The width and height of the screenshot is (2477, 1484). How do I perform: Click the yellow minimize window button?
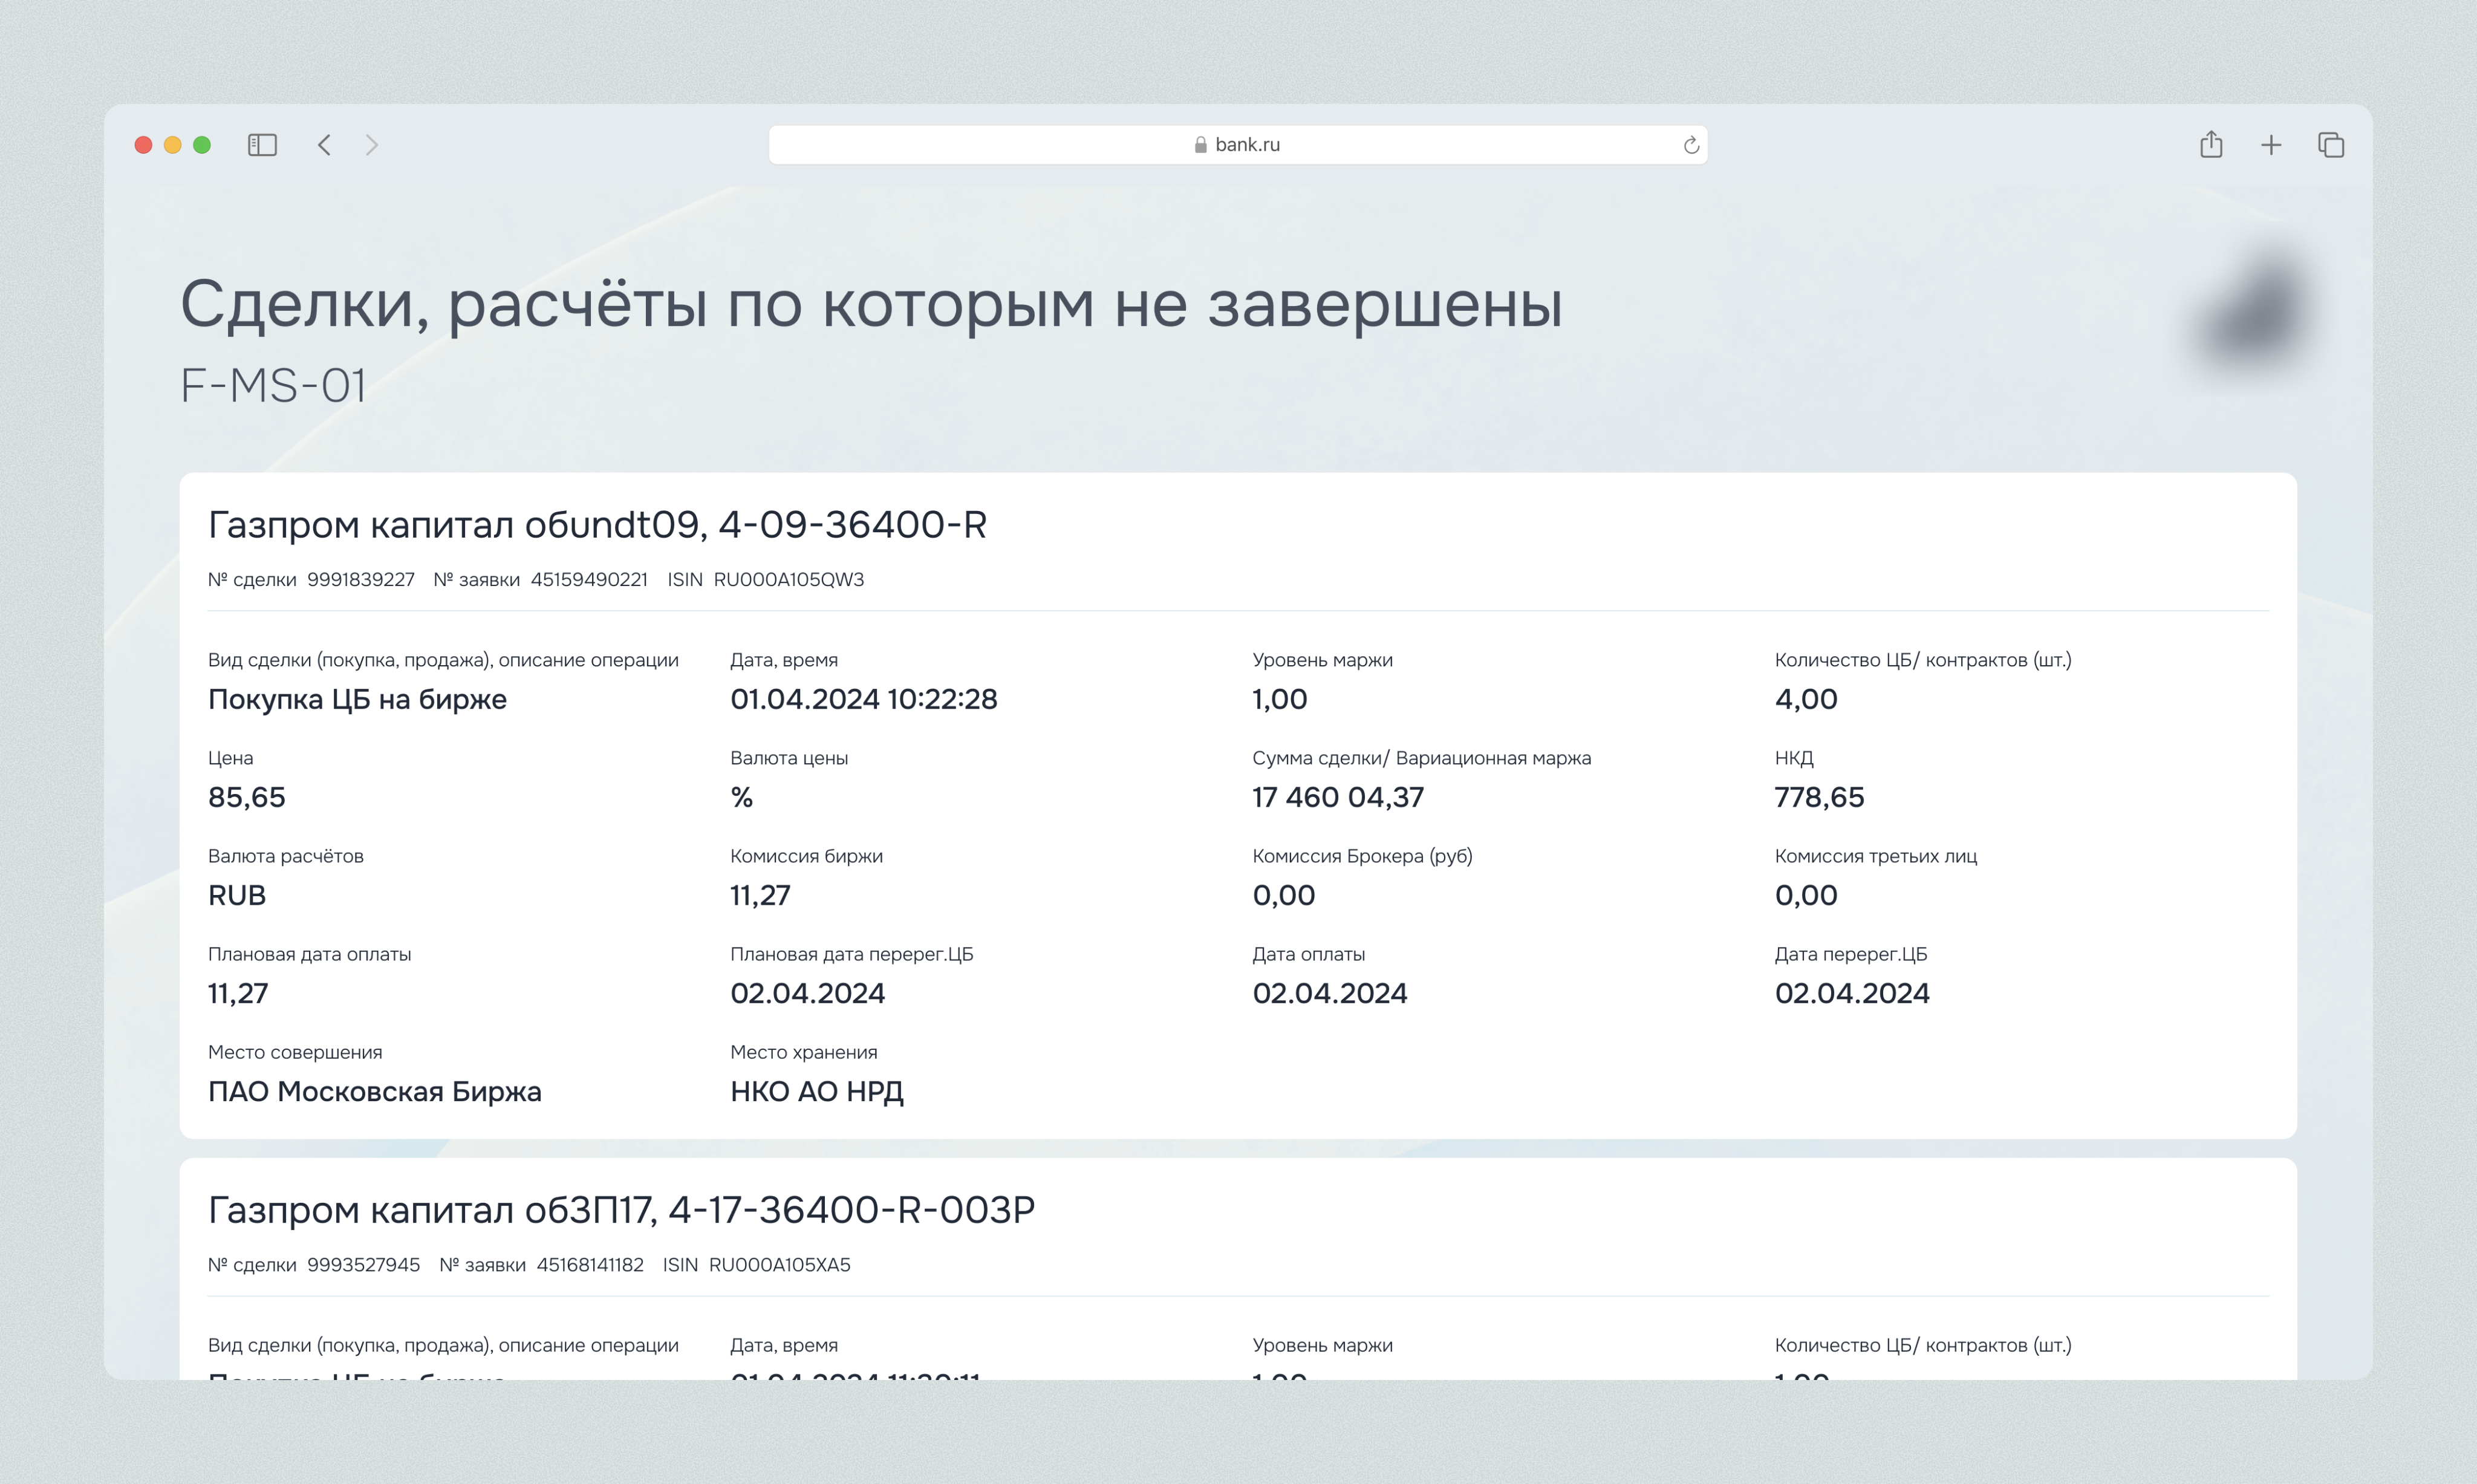click(172, 145)
